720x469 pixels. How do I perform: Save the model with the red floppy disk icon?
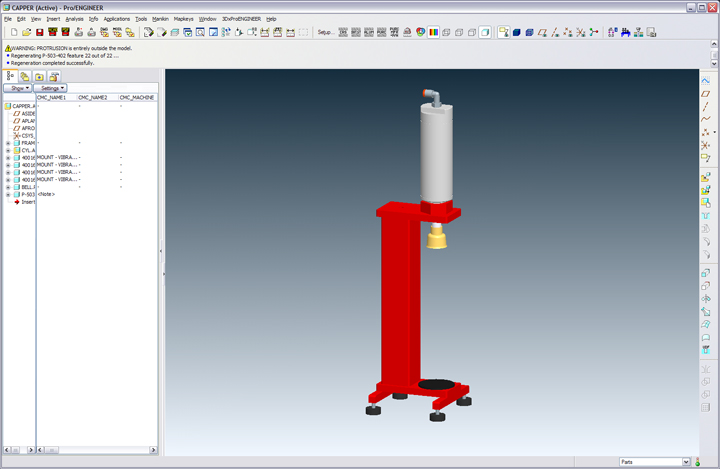39,32
